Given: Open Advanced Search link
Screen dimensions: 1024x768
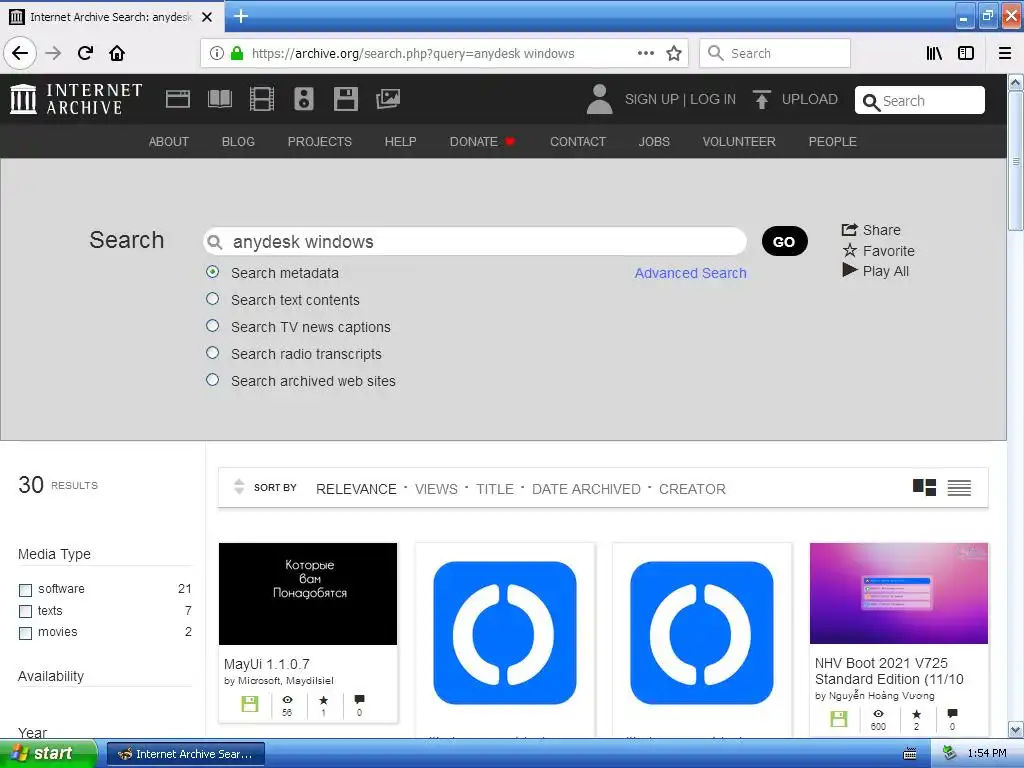Looking at the screenshot, I should [690, 273].
